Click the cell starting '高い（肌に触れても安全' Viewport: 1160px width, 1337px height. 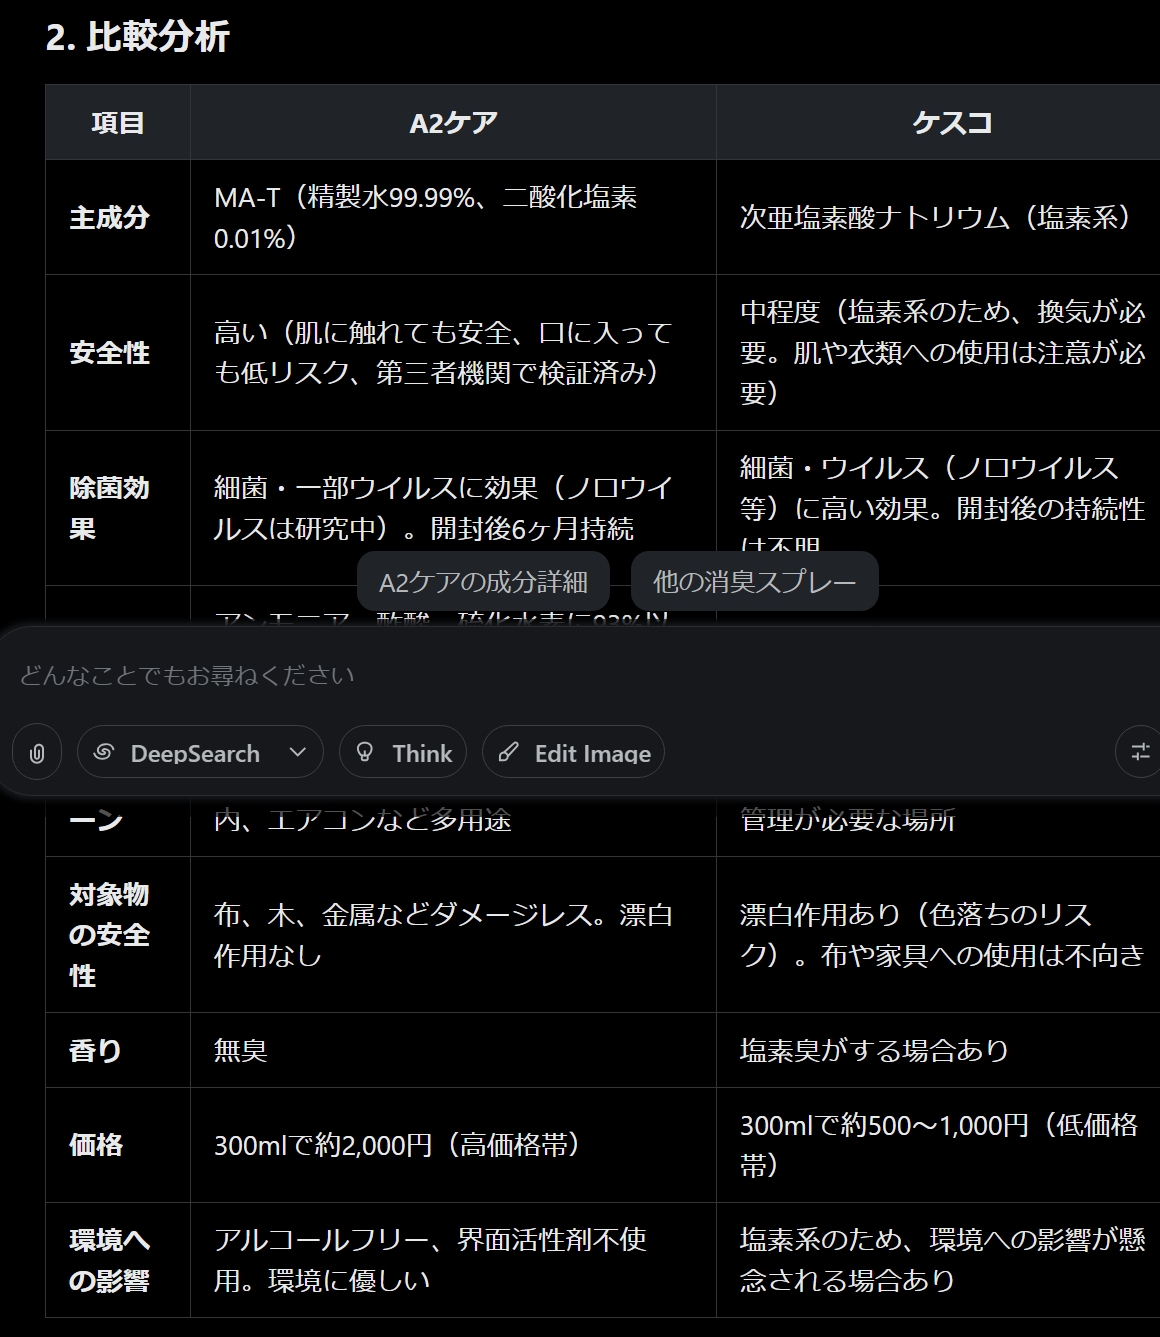453,352
